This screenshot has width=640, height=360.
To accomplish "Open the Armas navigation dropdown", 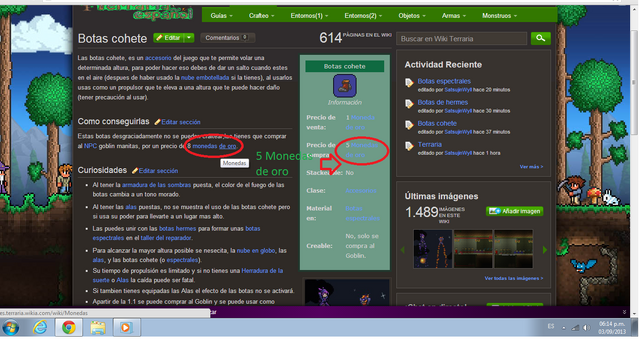I will 453,16.
